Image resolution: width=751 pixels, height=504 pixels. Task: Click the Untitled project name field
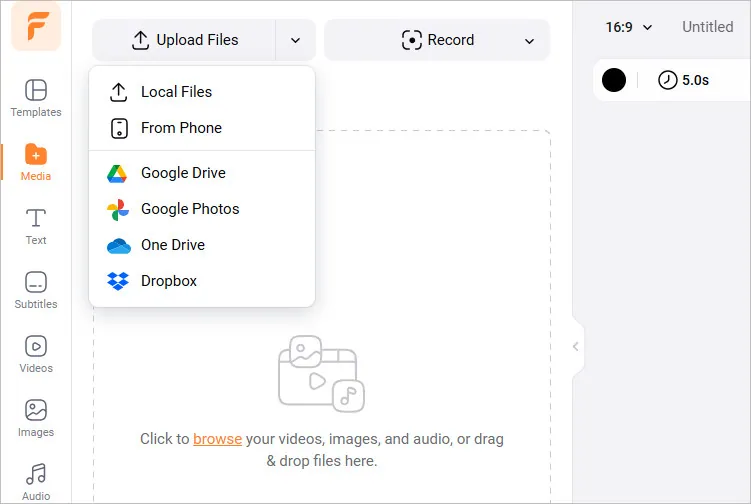point(707,27)
